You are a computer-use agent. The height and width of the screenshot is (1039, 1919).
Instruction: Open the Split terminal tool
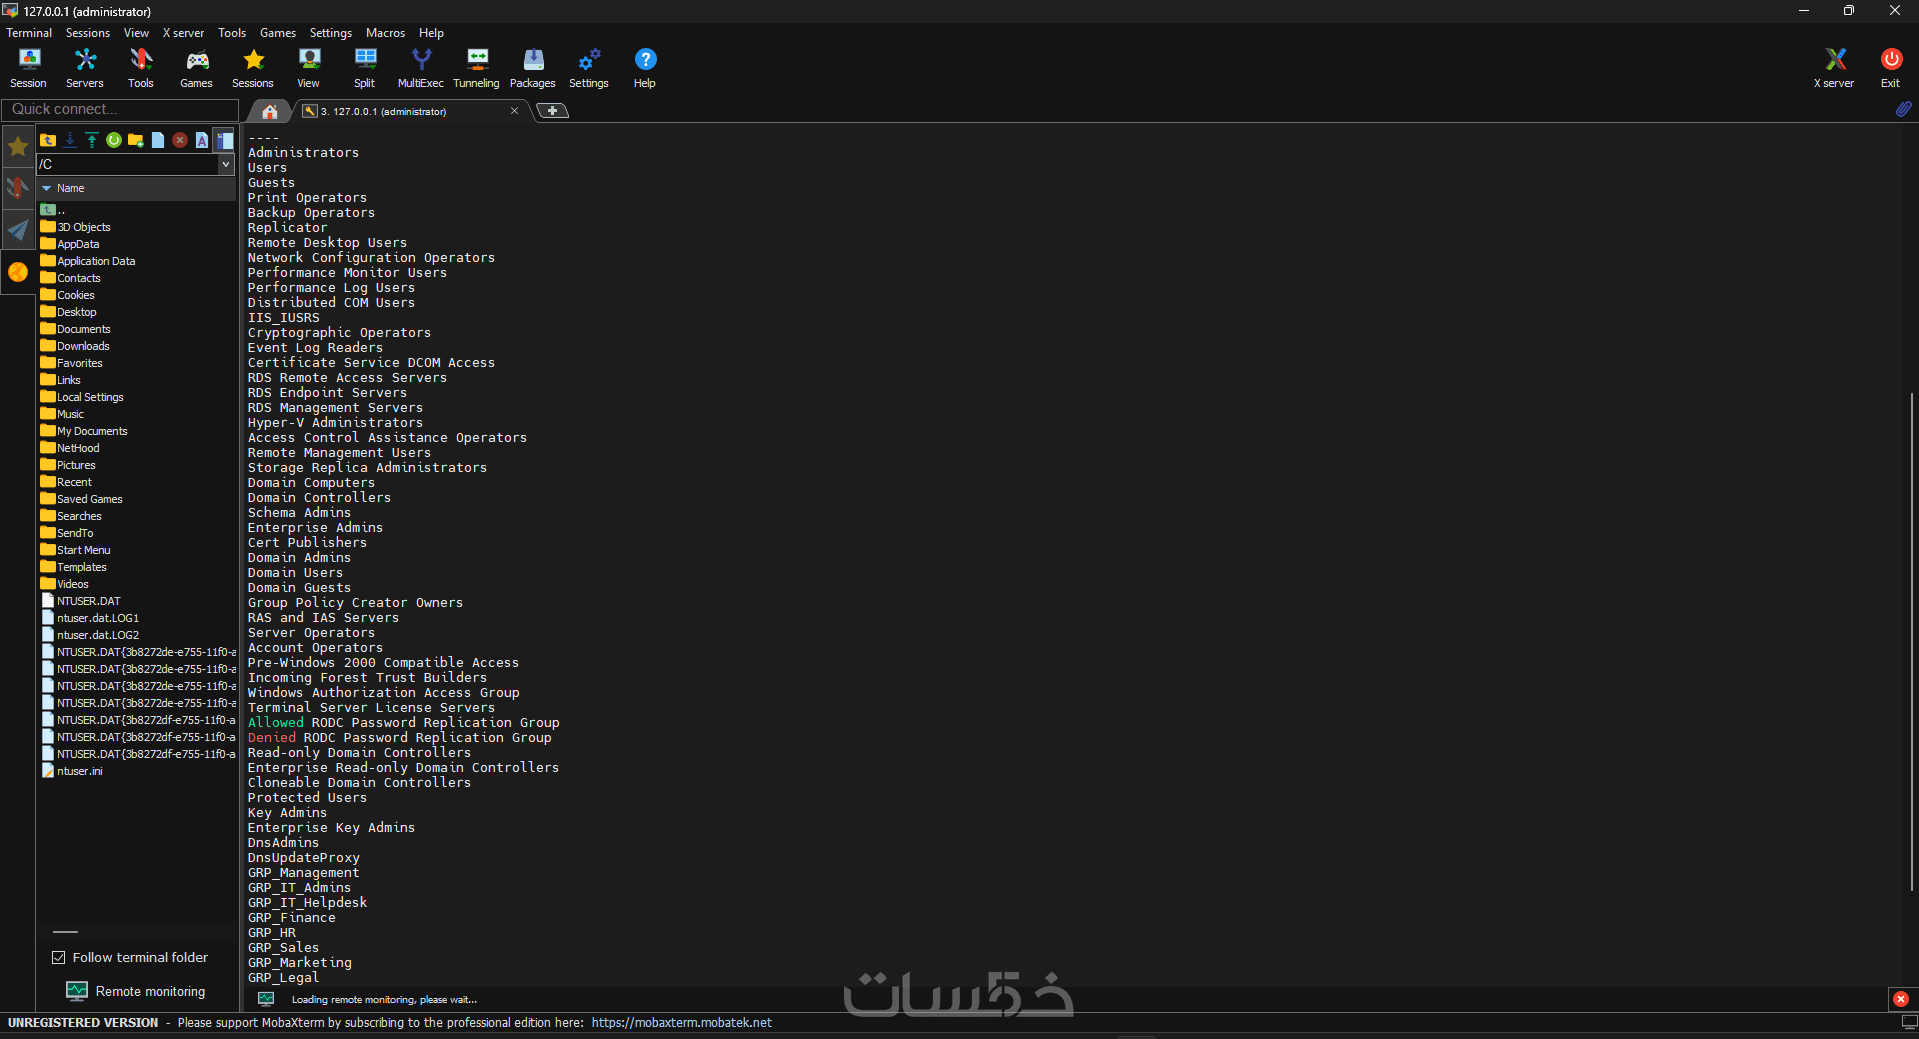(x=365, y=68)
